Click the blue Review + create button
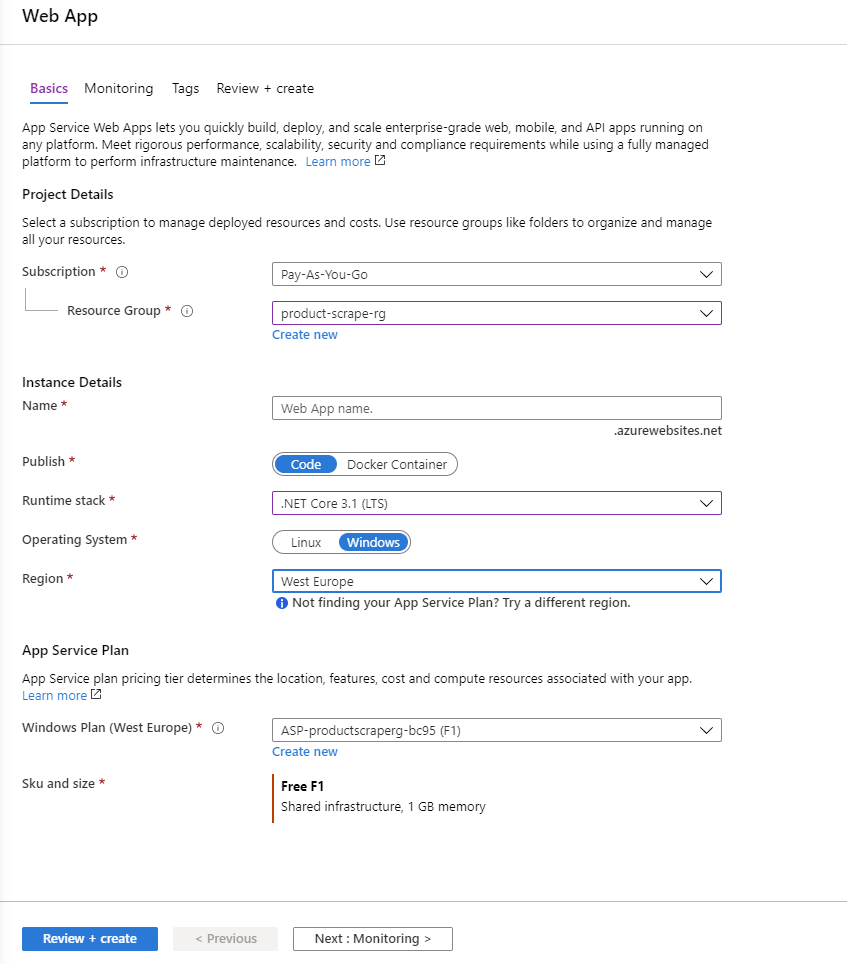 pyautogui.click(x=90, y=939)
